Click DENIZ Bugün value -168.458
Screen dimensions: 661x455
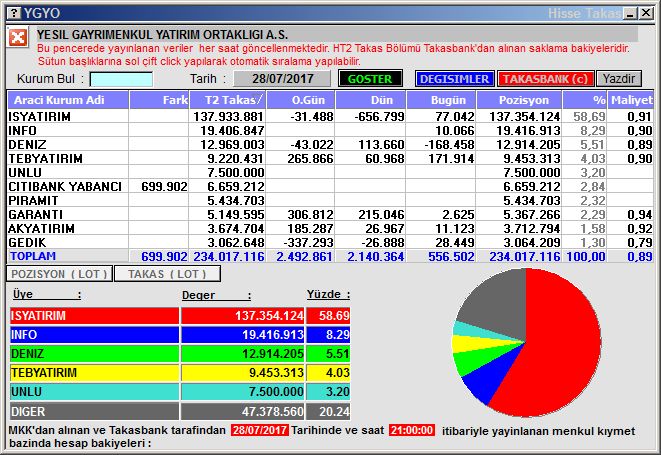[449, 145]
